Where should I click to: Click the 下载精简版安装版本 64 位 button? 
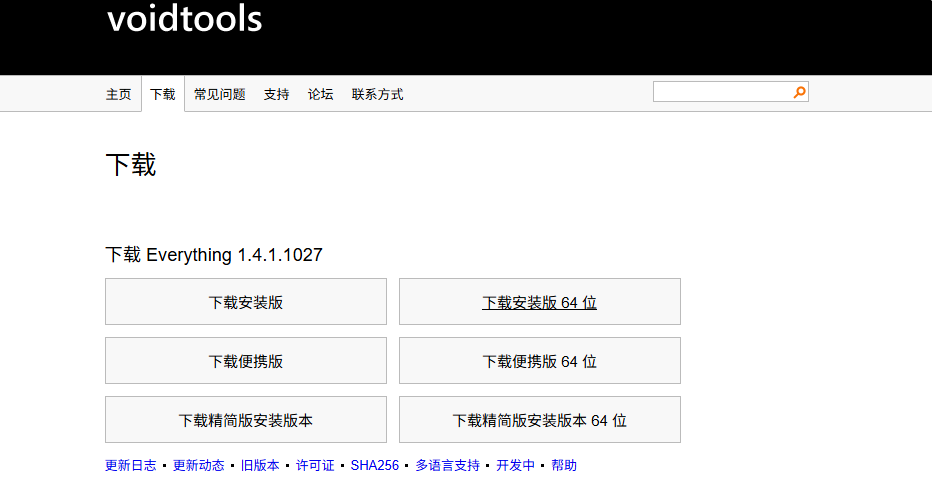coord(540,420)
